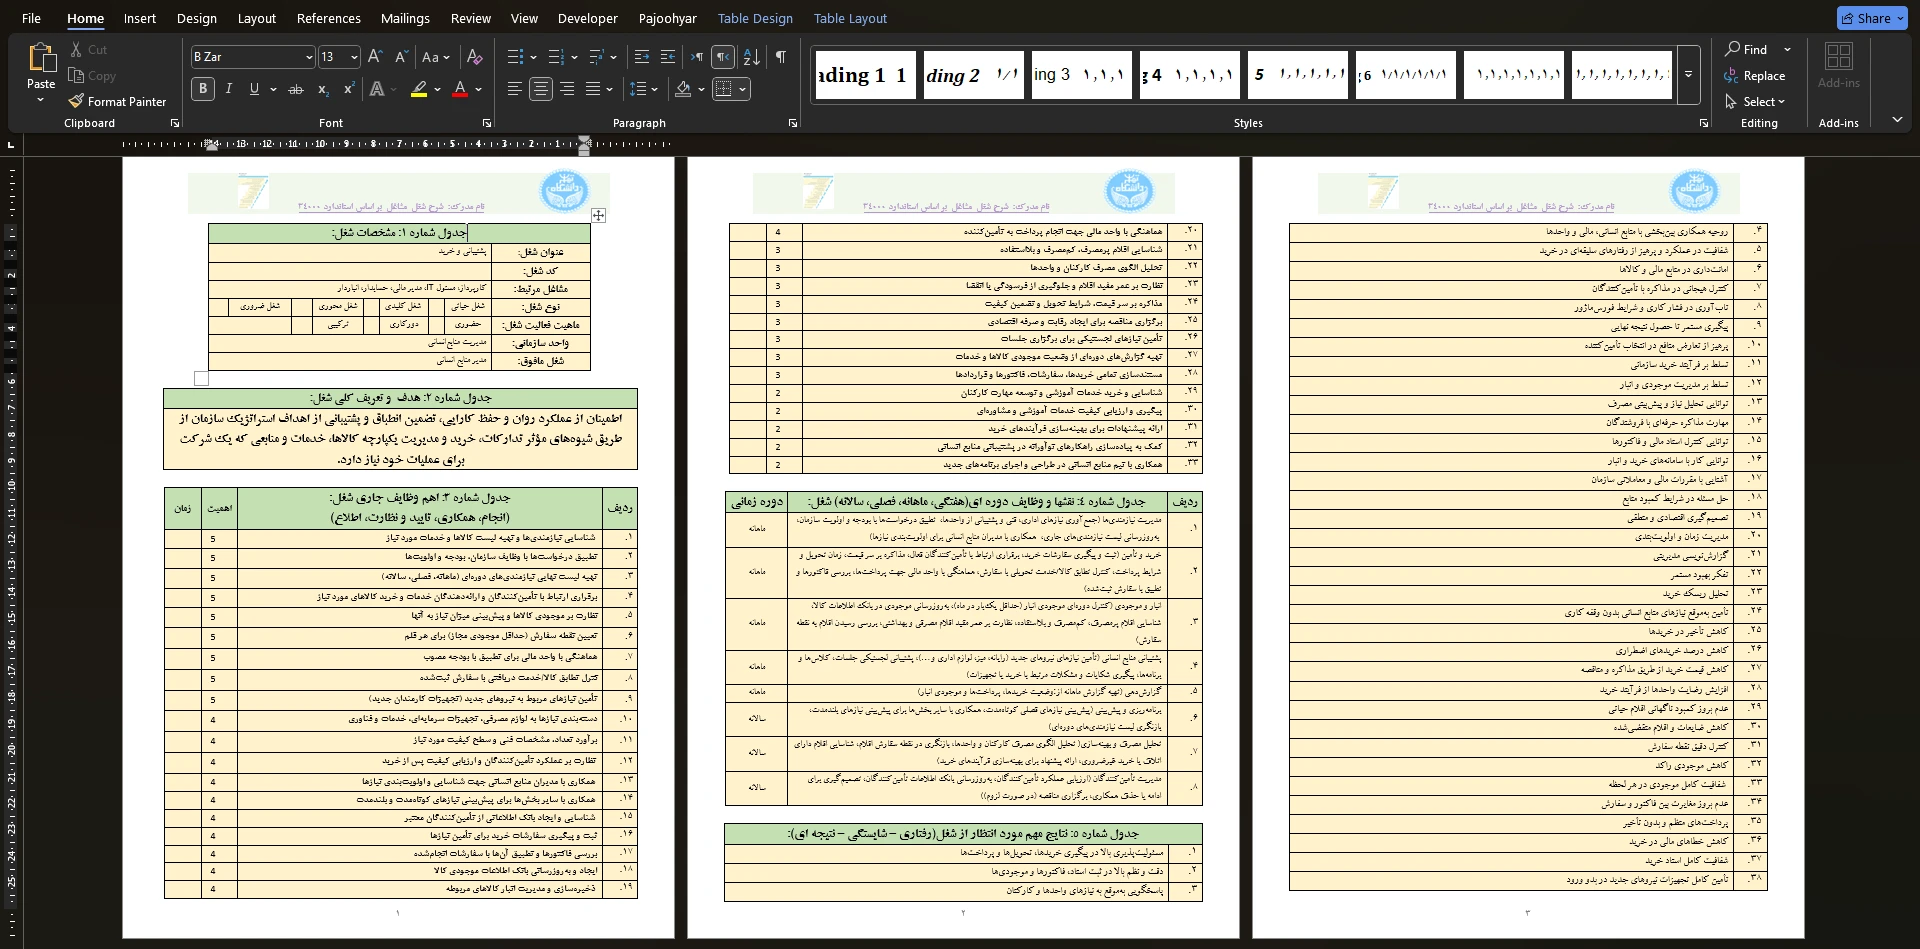Open the B Zar font name dropdown
This screenshot has height=949, width=1920.
[308, 57]
